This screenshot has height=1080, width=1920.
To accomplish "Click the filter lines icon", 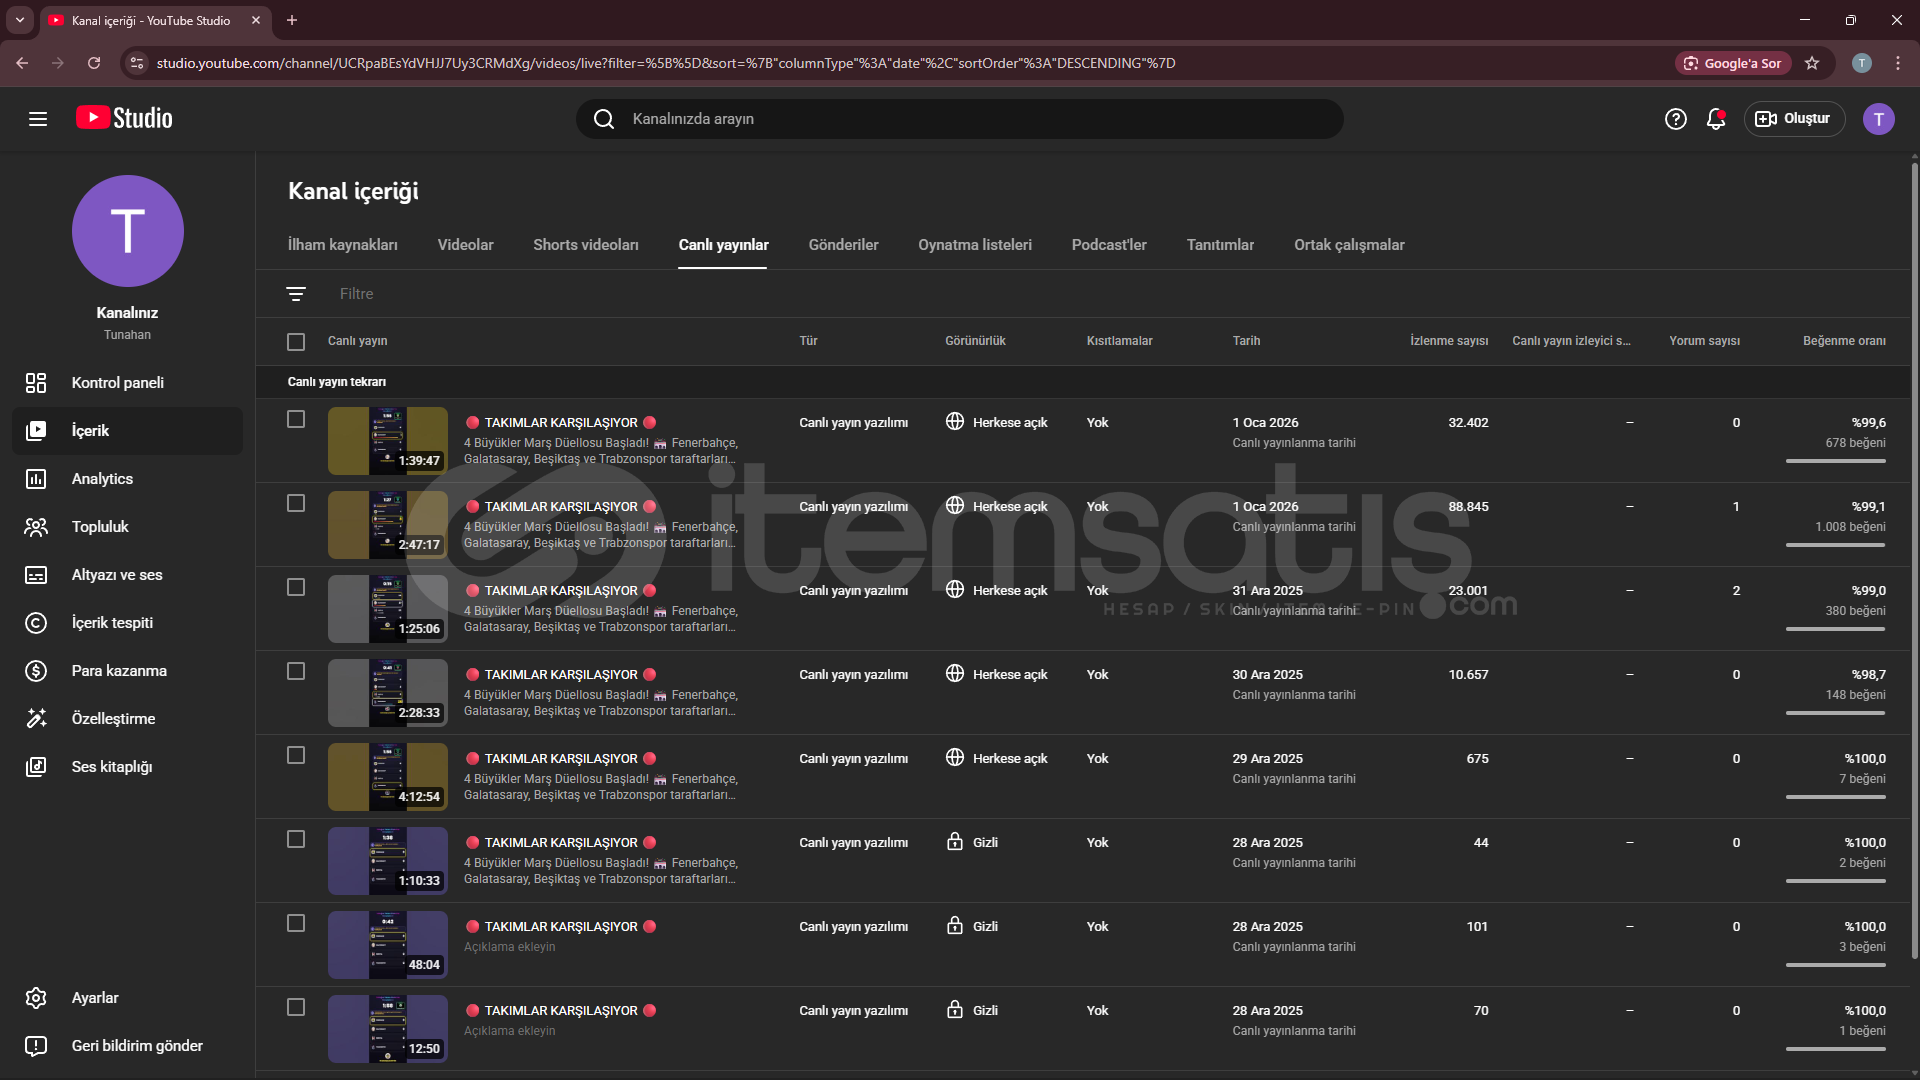I will pyautogui.click(x=296, y=294).
